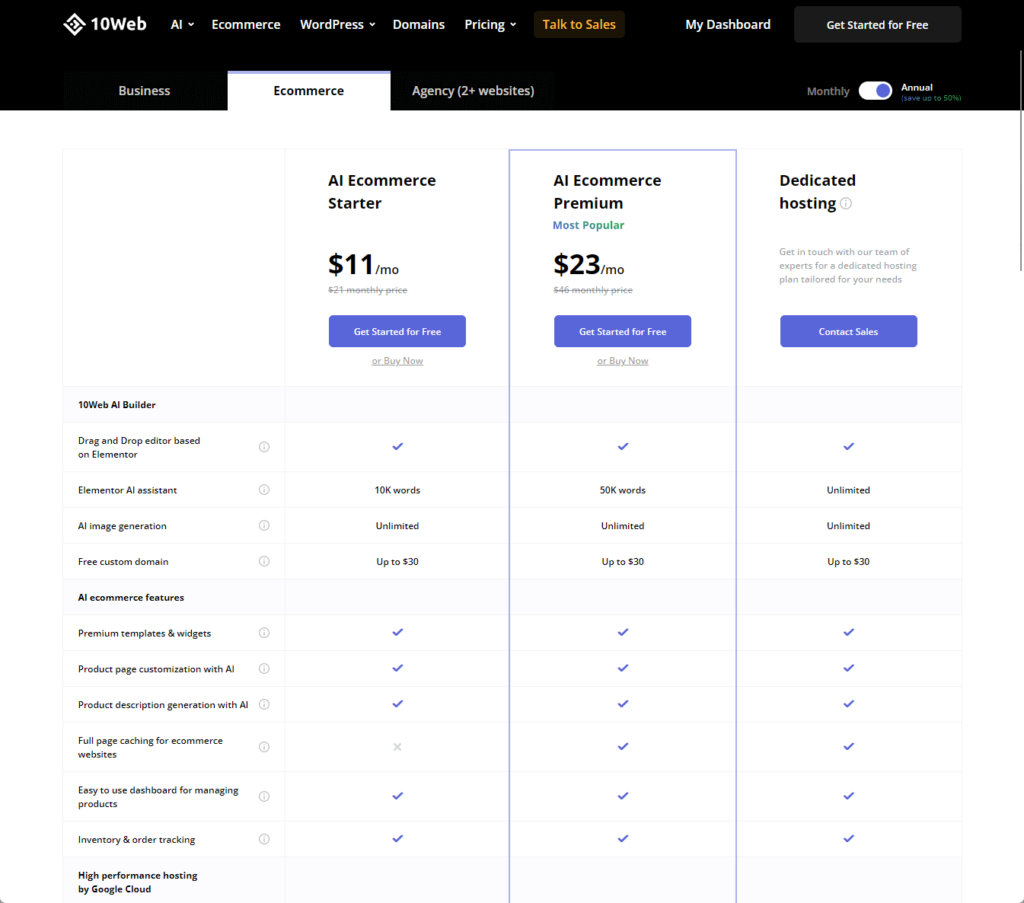Open Ecommerce in the top navigation
Image resolution: width=1024 pixels, height=903 pixels.
tap(246, 25)
